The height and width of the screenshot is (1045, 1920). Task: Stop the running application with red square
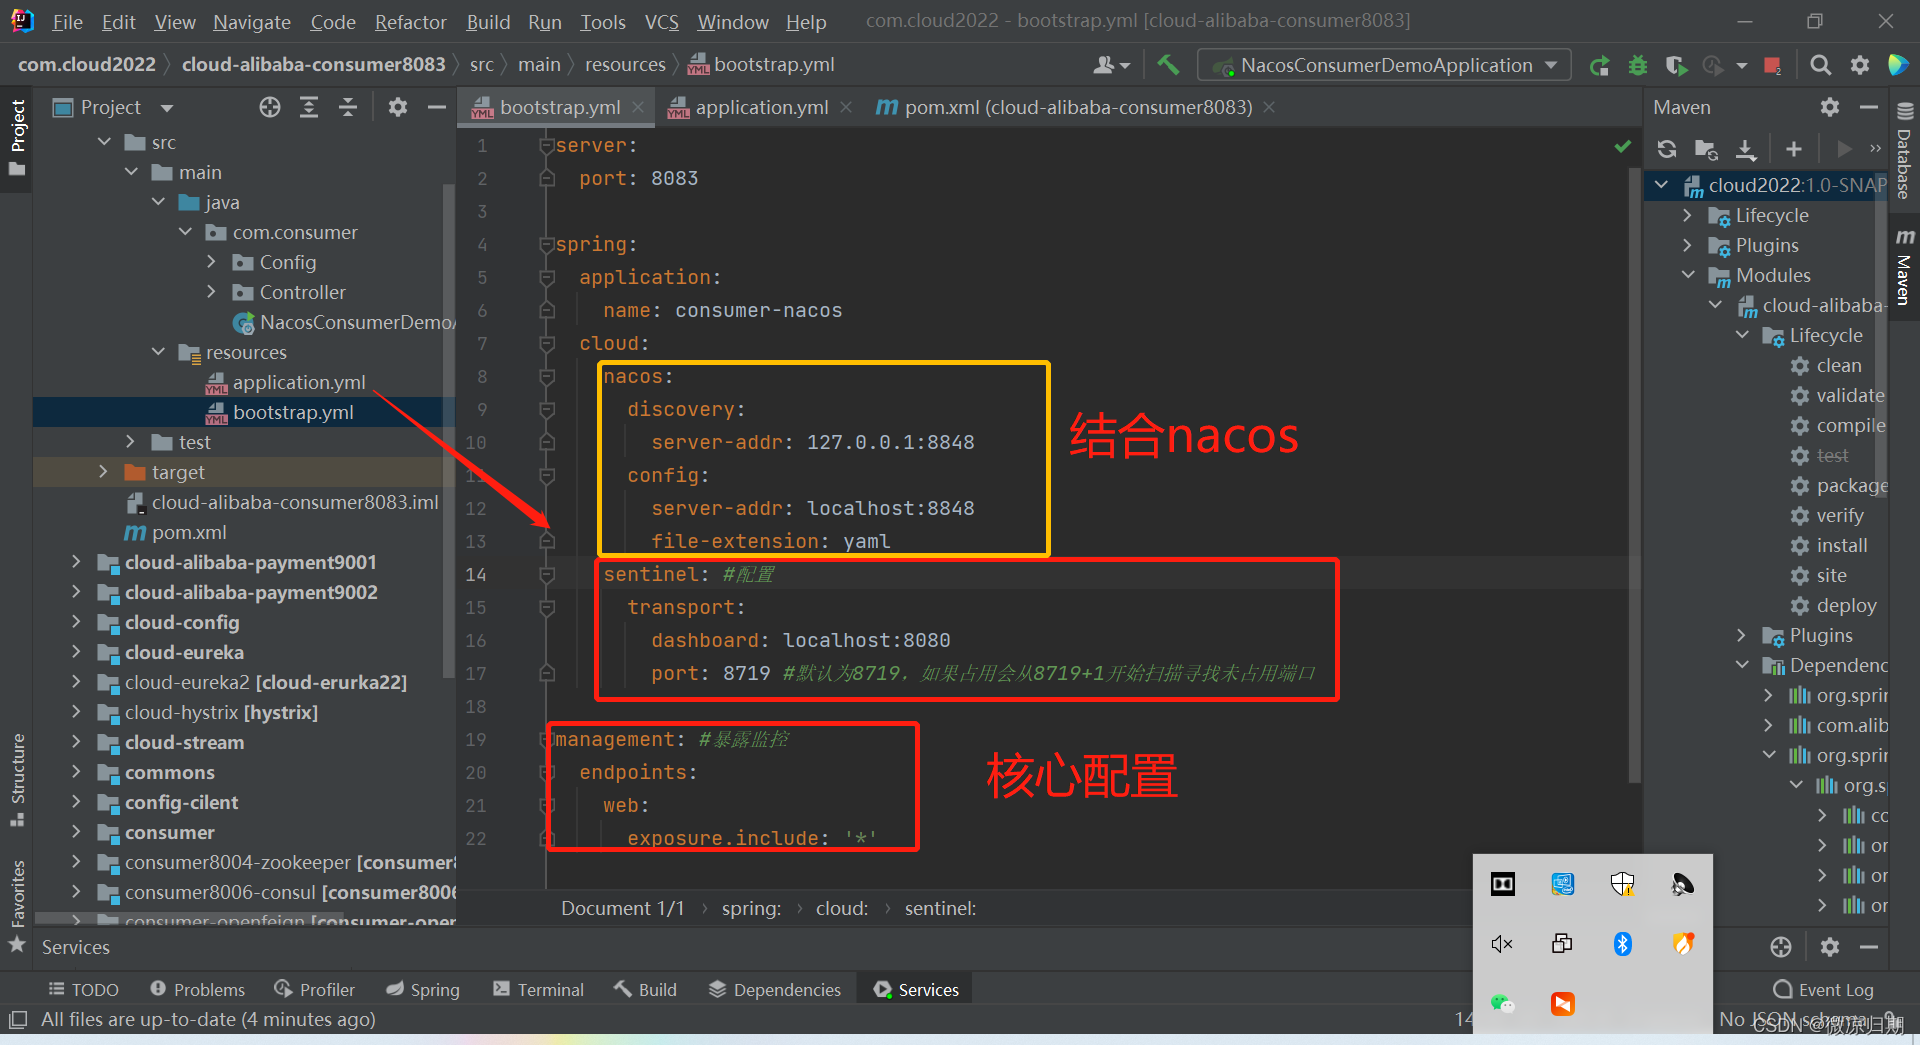[x=1772, y=65]
